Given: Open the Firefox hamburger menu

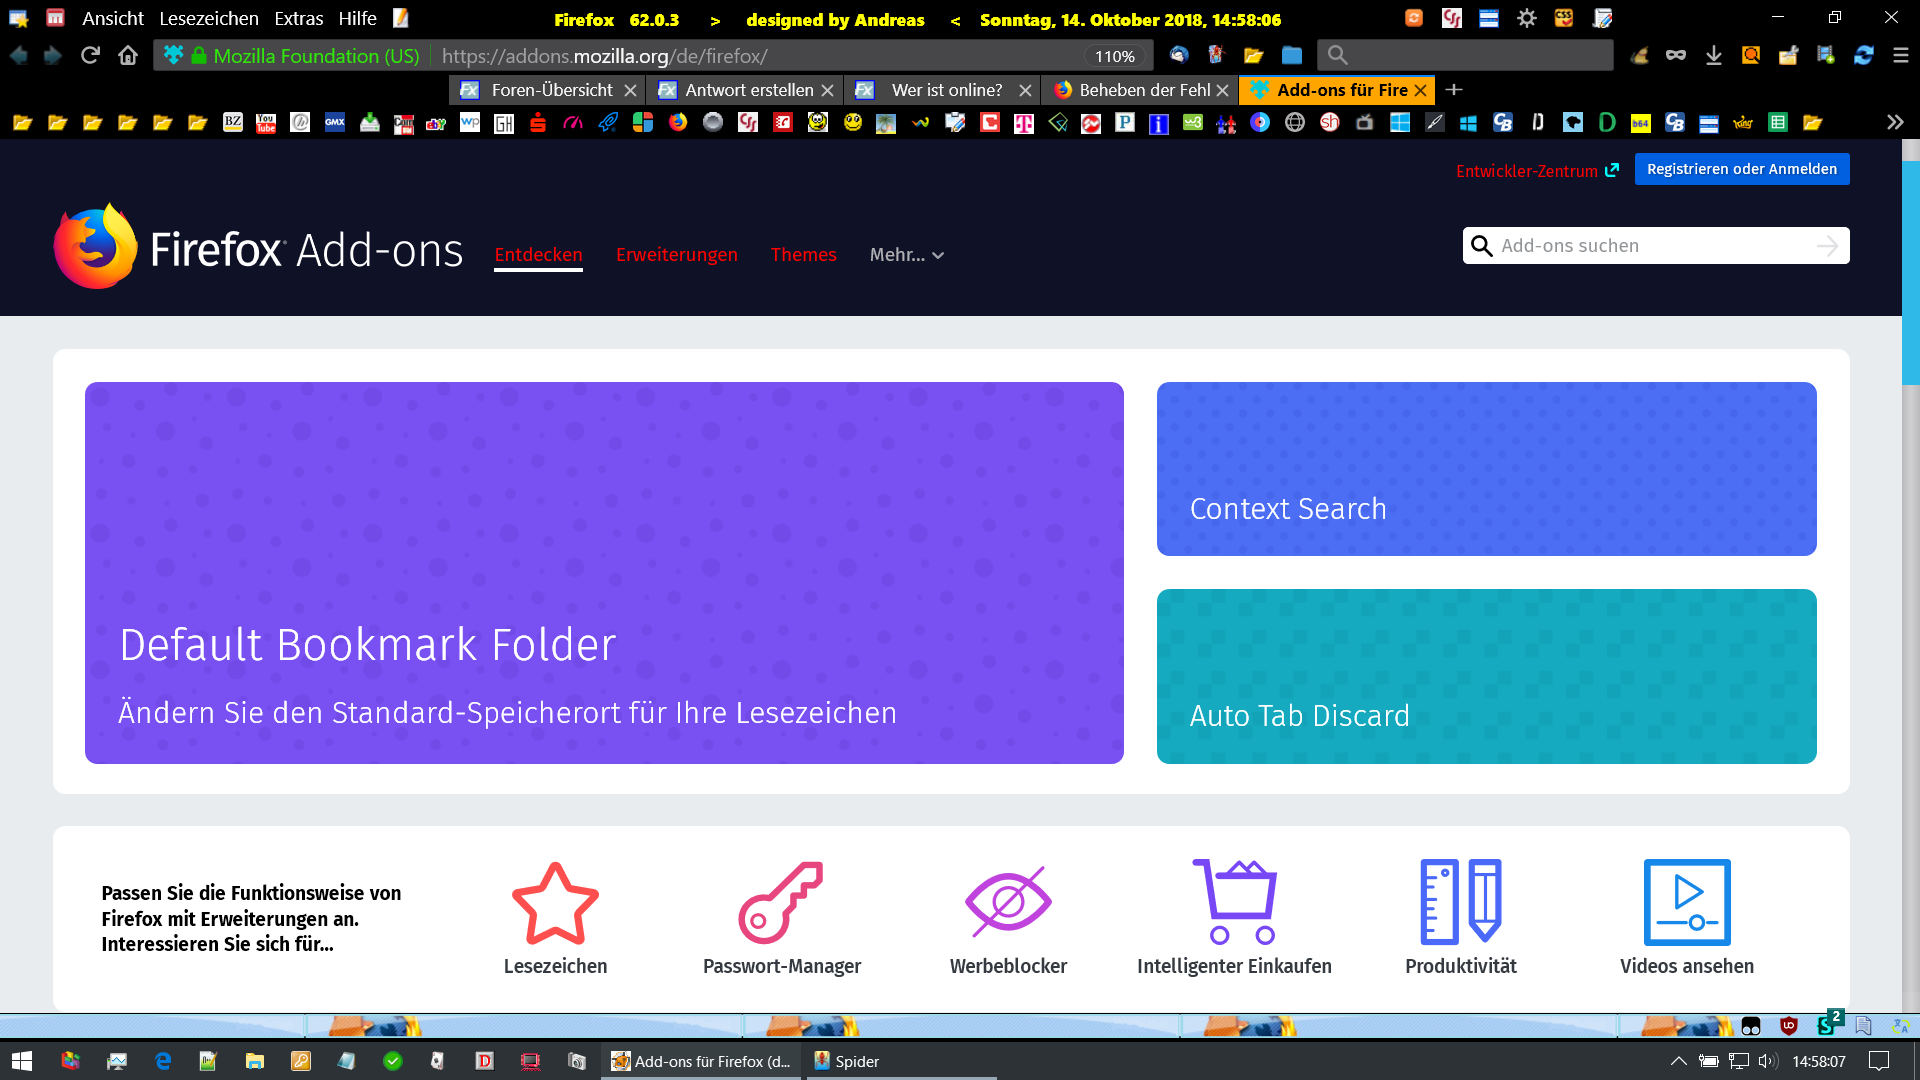Looking at the screenshot, I should click(1901, 56).
